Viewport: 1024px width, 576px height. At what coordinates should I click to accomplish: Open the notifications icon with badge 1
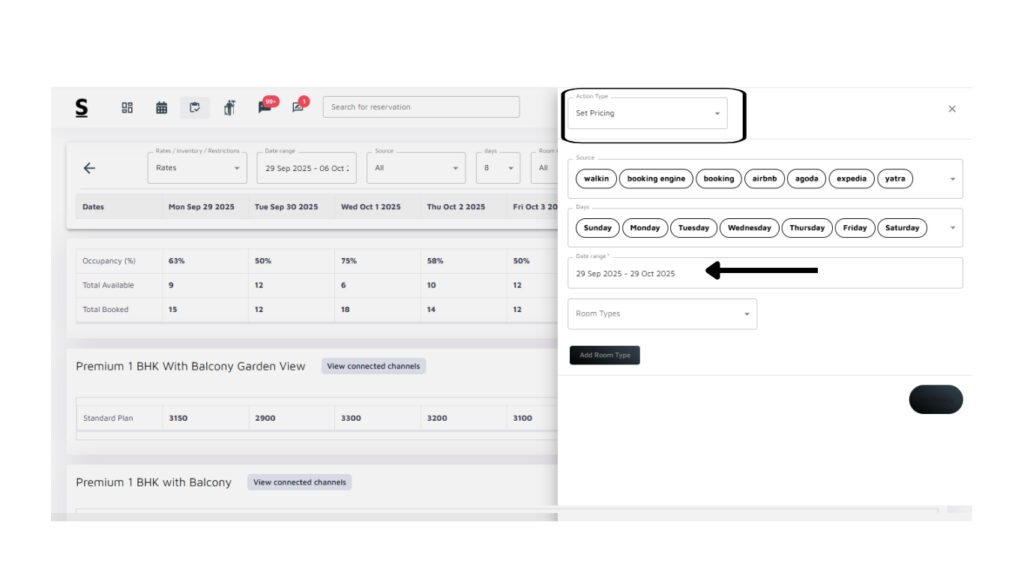[x=298, y=107]
